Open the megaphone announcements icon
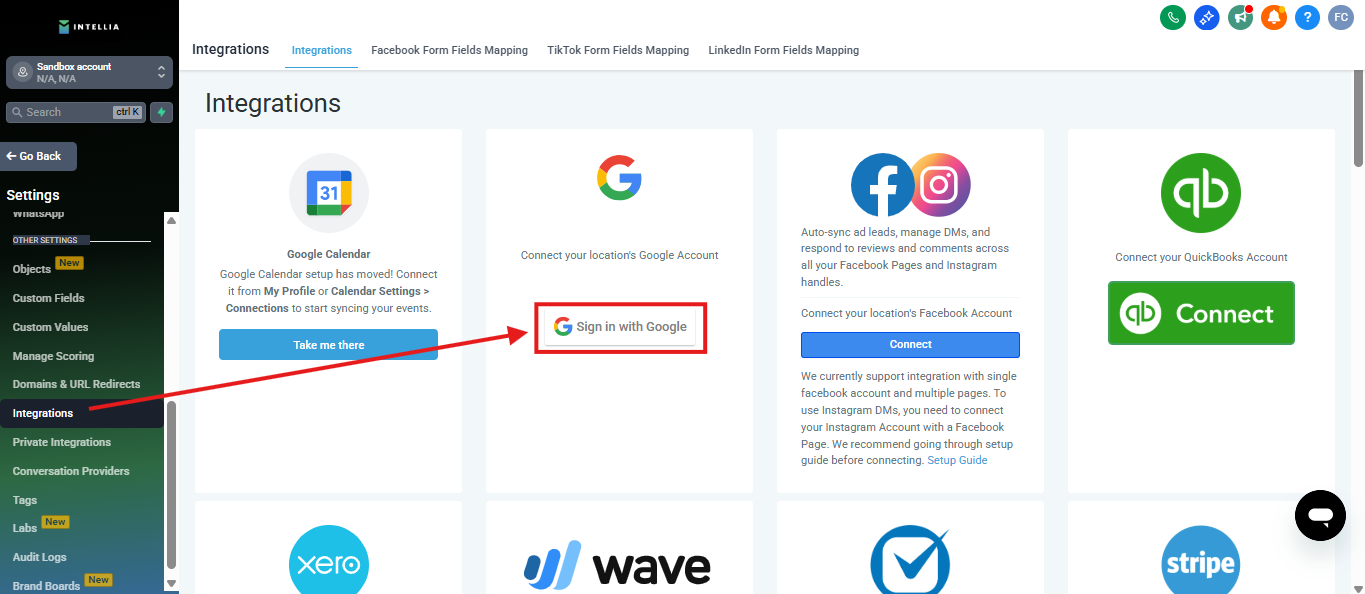This screenshot has height=594, width=1365. [x=1240, y=17]
